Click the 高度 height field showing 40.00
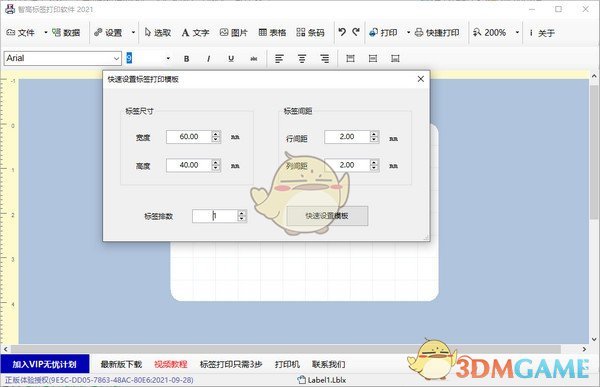Image resolution: width=600 pixels, height=387 pixels. [x=189, y=165]
